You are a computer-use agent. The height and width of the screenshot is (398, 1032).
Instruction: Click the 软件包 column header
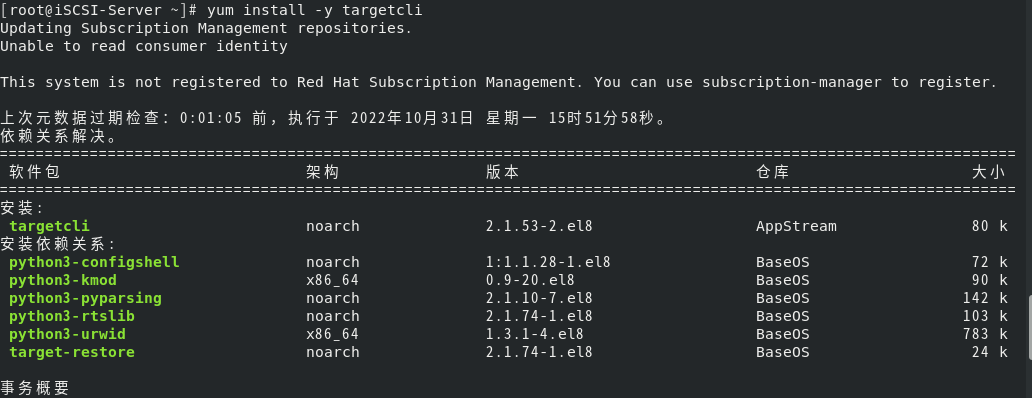click(x=34, y=172)
